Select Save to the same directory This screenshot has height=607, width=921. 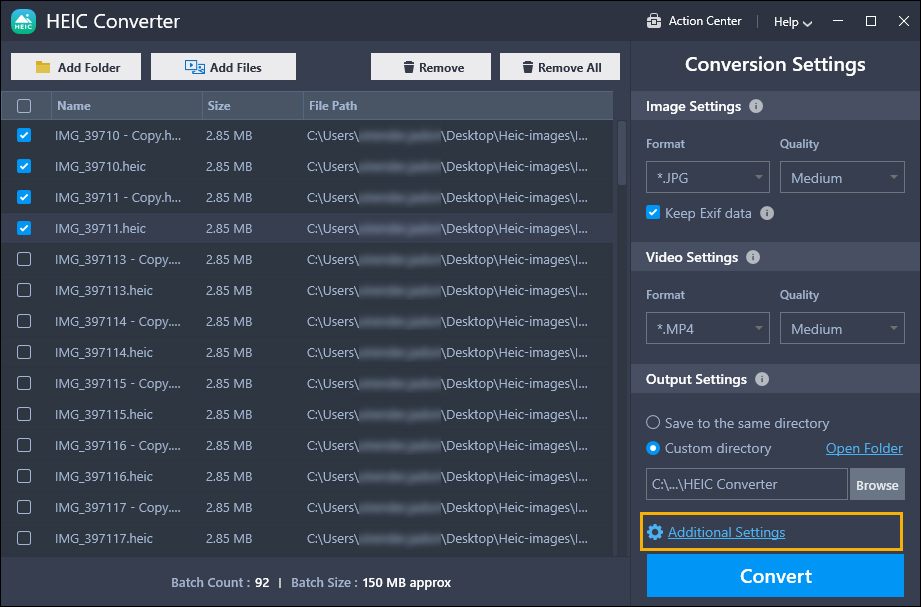click(653, 422)
